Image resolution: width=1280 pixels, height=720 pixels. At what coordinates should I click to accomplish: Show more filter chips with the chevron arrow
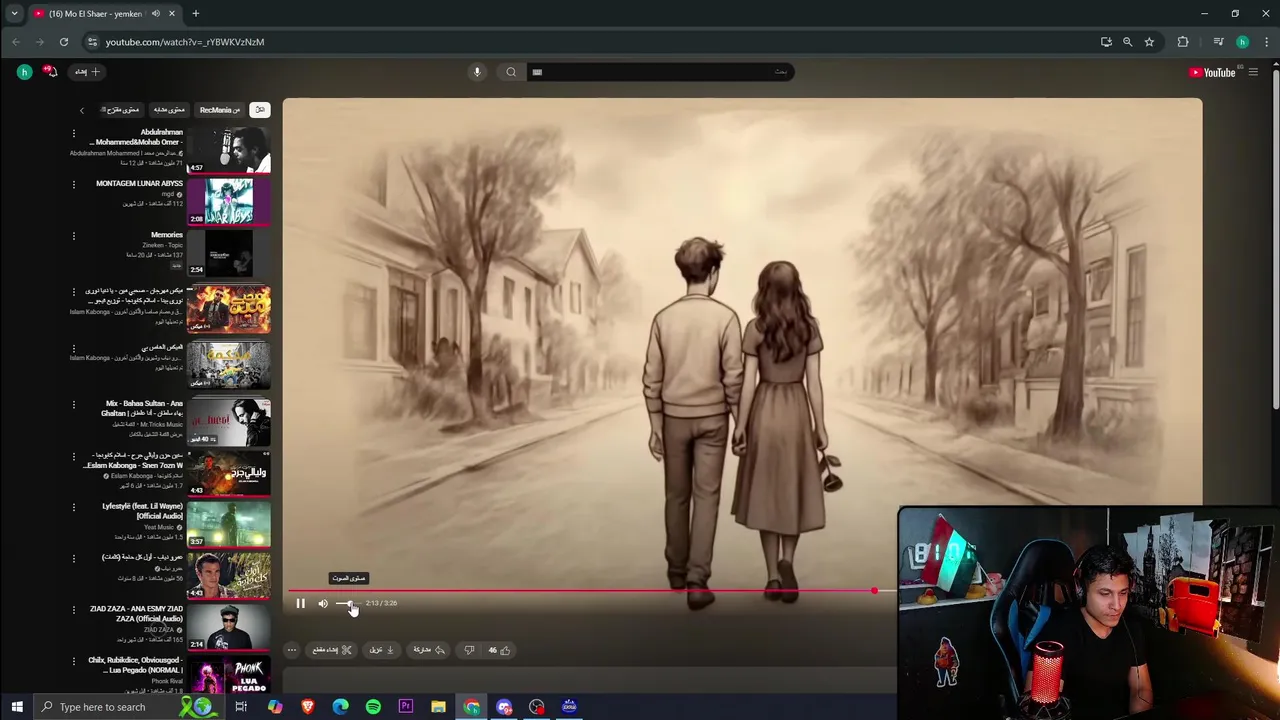(x=82, y=110)
